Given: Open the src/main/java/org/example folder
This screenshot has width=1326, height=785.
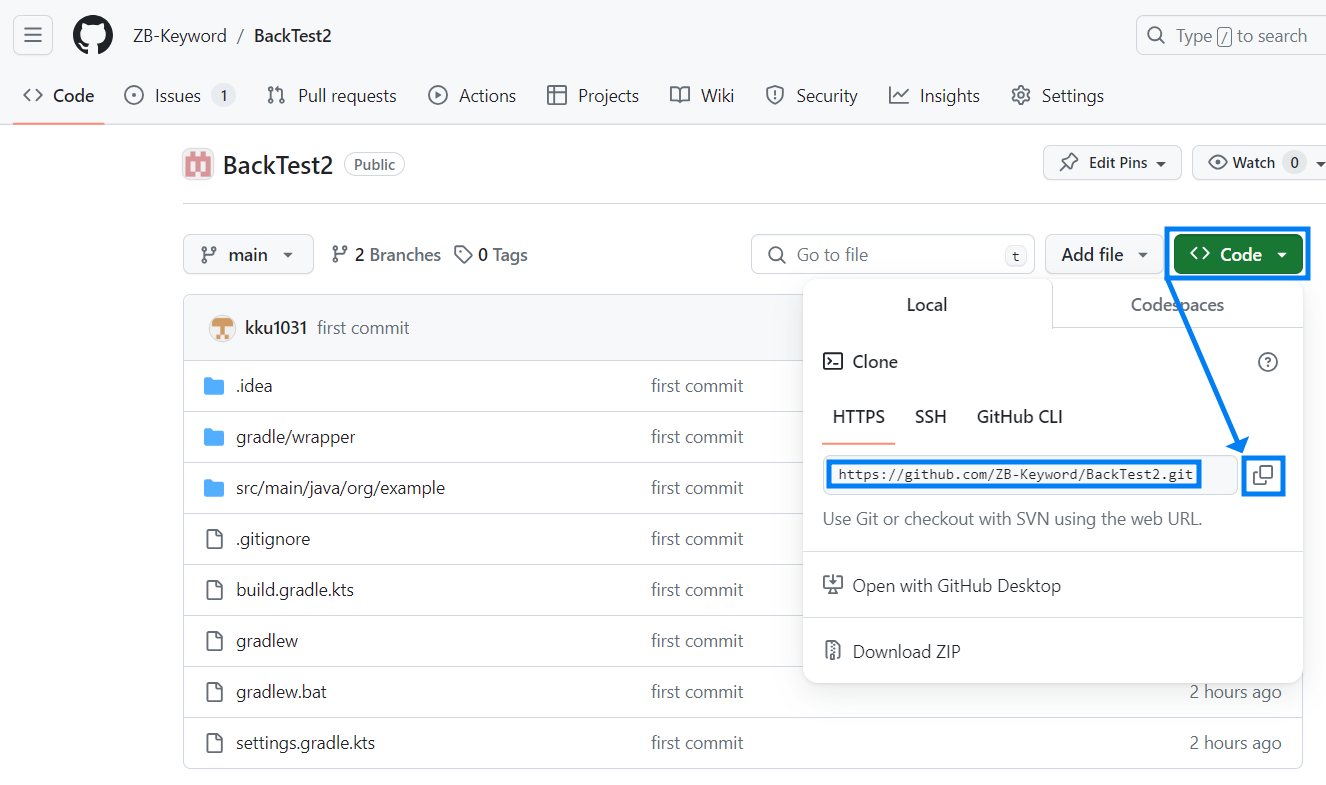Looking at the screenshot, I should (340, 488).
